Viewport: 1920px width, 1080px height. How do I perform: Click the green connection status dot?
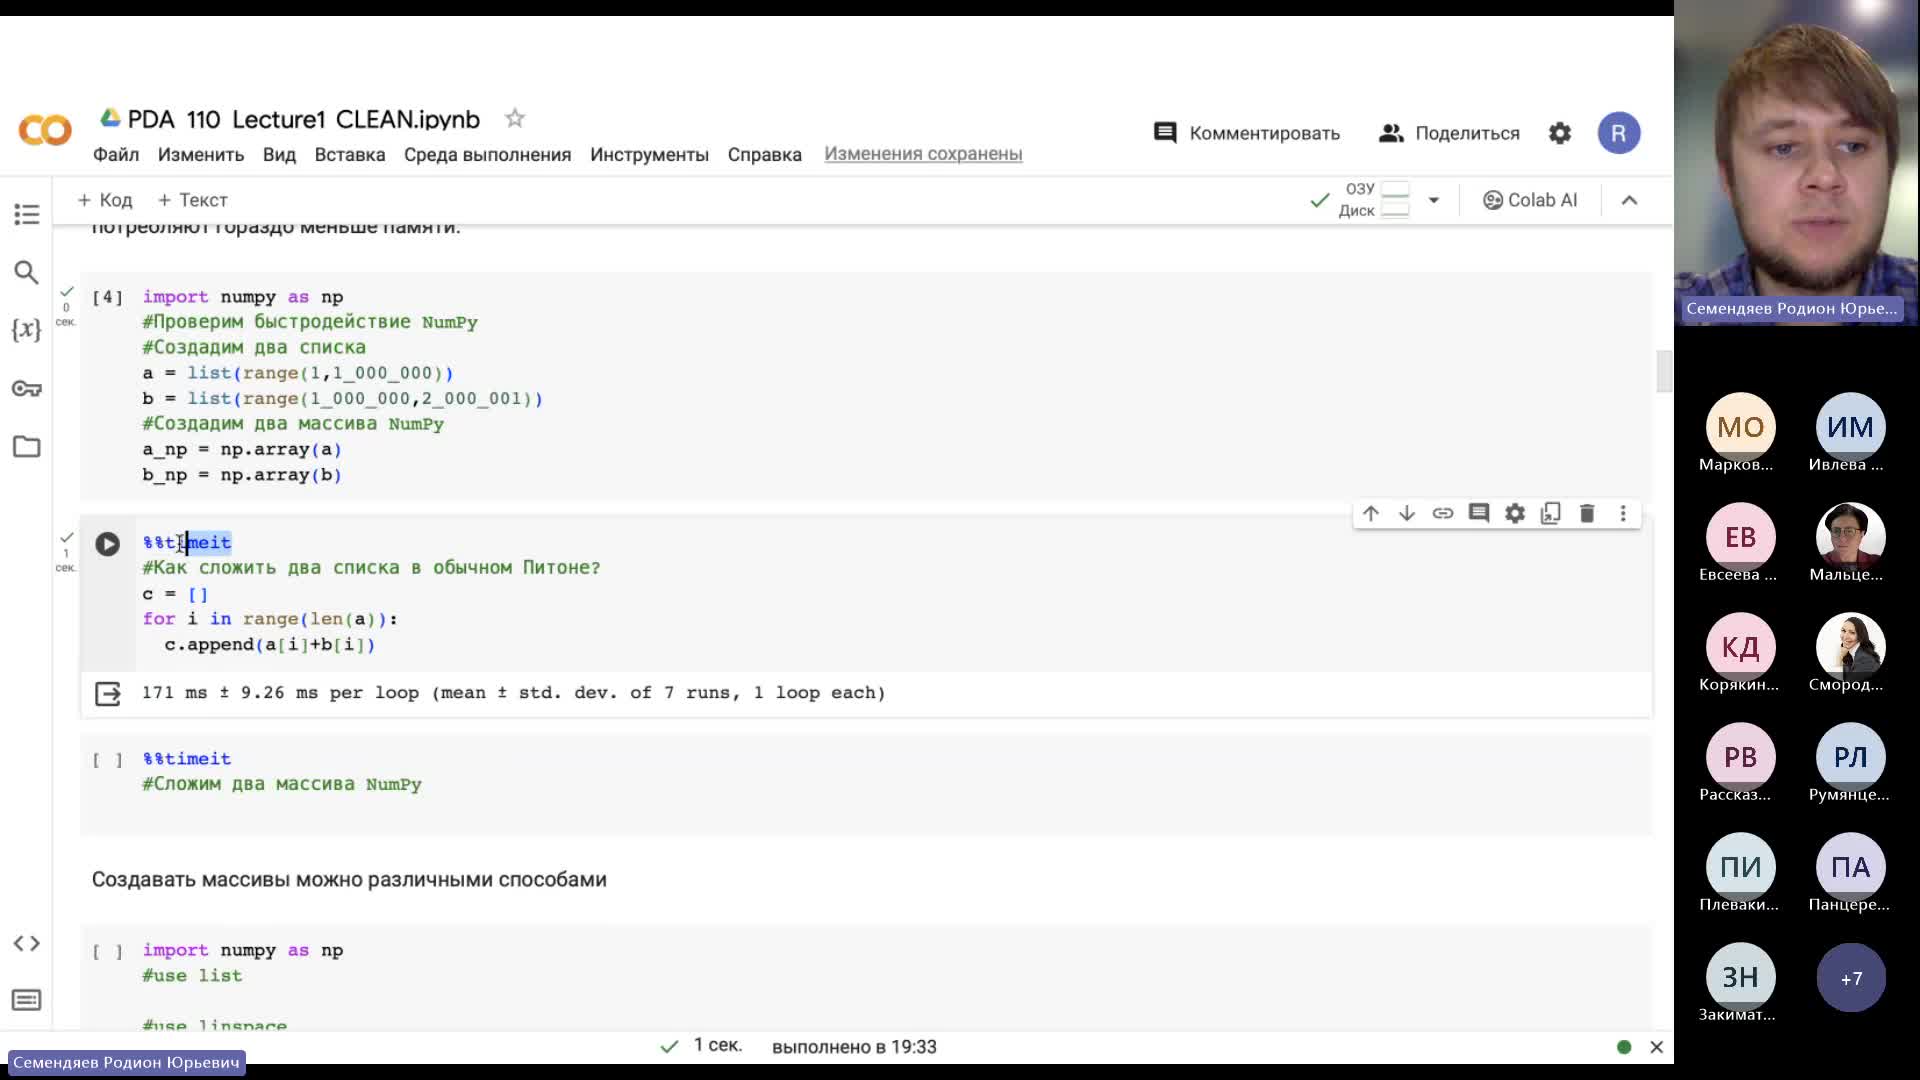(x=1624, y=1047)
